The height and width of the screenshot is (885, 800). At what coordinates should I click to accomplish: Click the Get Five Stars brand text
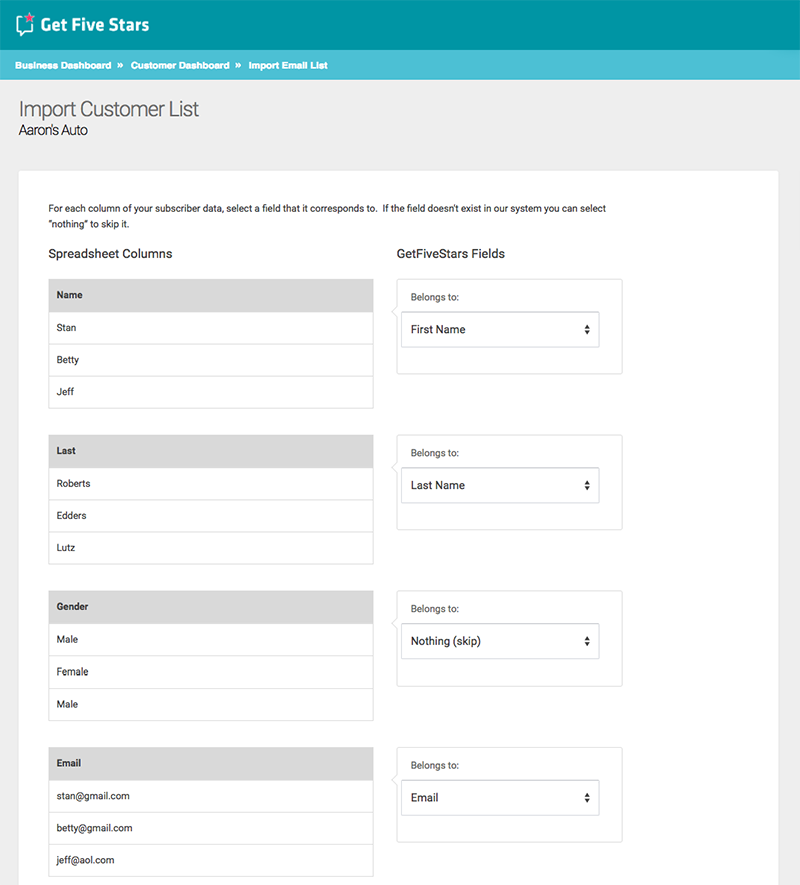pyautogui.click(x=95, y=25)
